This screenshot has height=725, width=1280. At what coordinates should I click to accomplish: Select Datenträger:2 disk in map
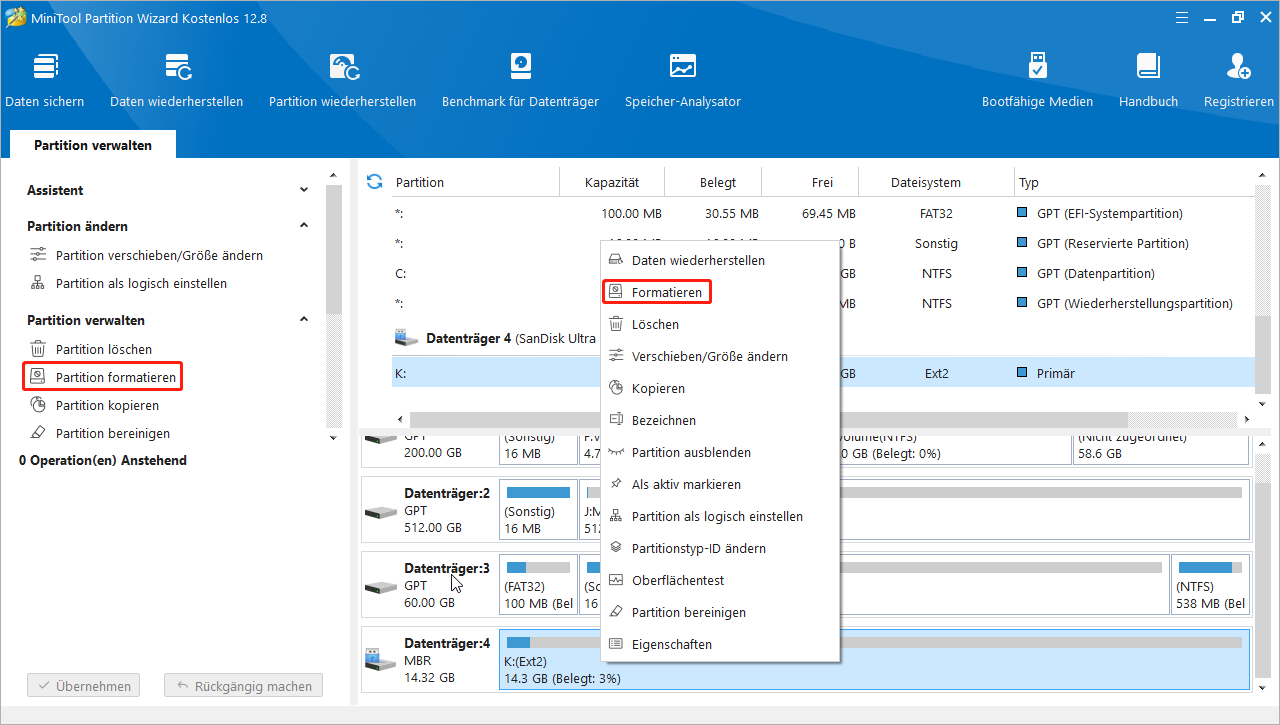(x=429, y=510)
